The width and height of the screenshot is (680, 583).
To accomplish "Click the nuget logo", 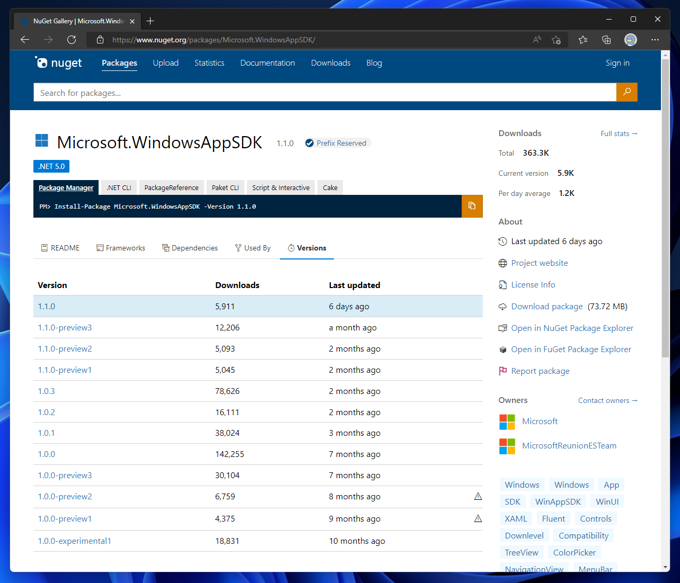I will tap(58, 63).
